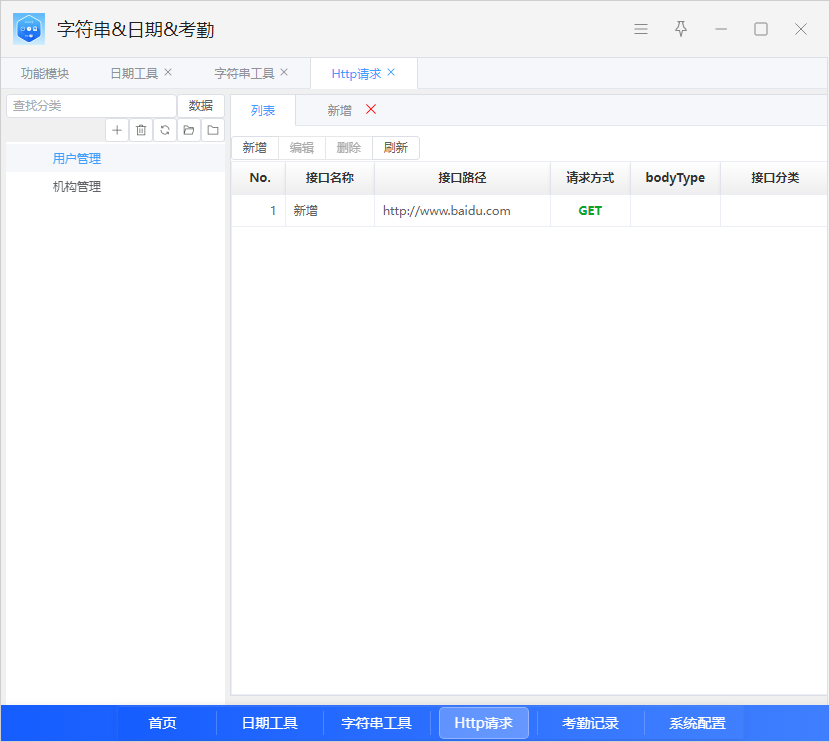Viewport: 830px width, 742px height.
Task: Switch to the 功能模块 tab
Action: 45,74
